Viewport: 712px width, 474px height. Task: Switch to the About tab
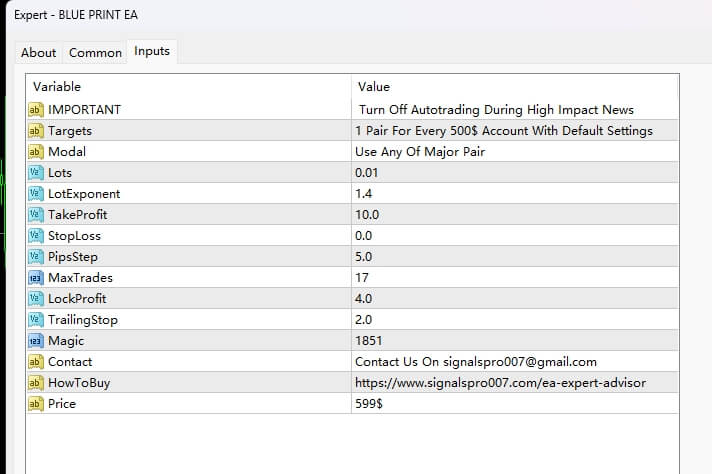pos(39,53)
